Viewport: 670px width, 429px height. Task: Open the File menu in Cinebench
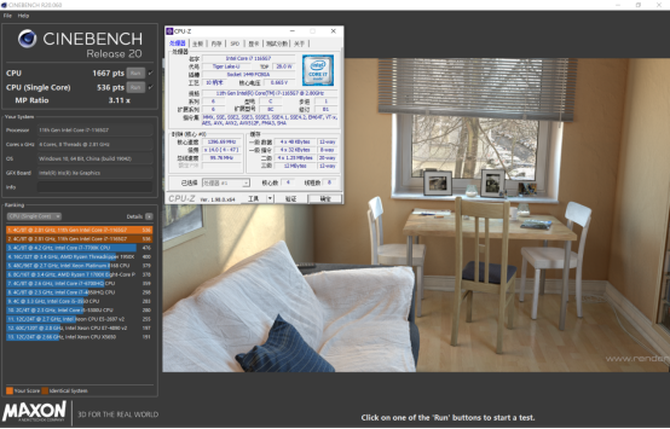[7, 16]
